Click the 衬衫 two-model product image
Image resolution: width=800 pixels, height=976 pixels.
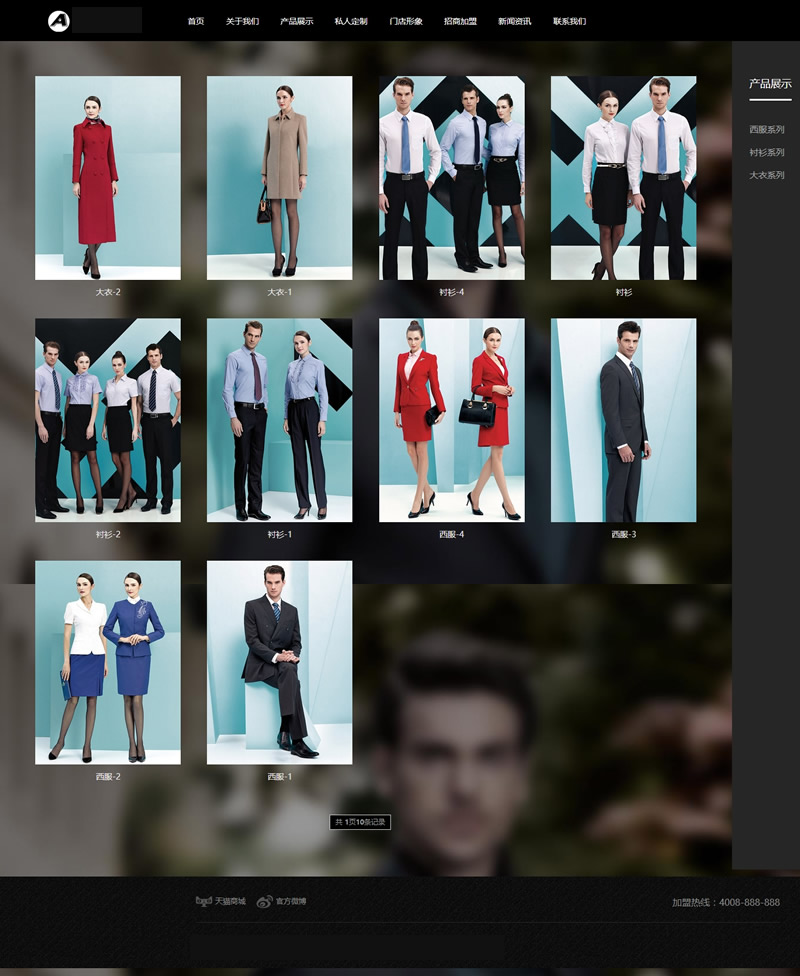[624, 178]
